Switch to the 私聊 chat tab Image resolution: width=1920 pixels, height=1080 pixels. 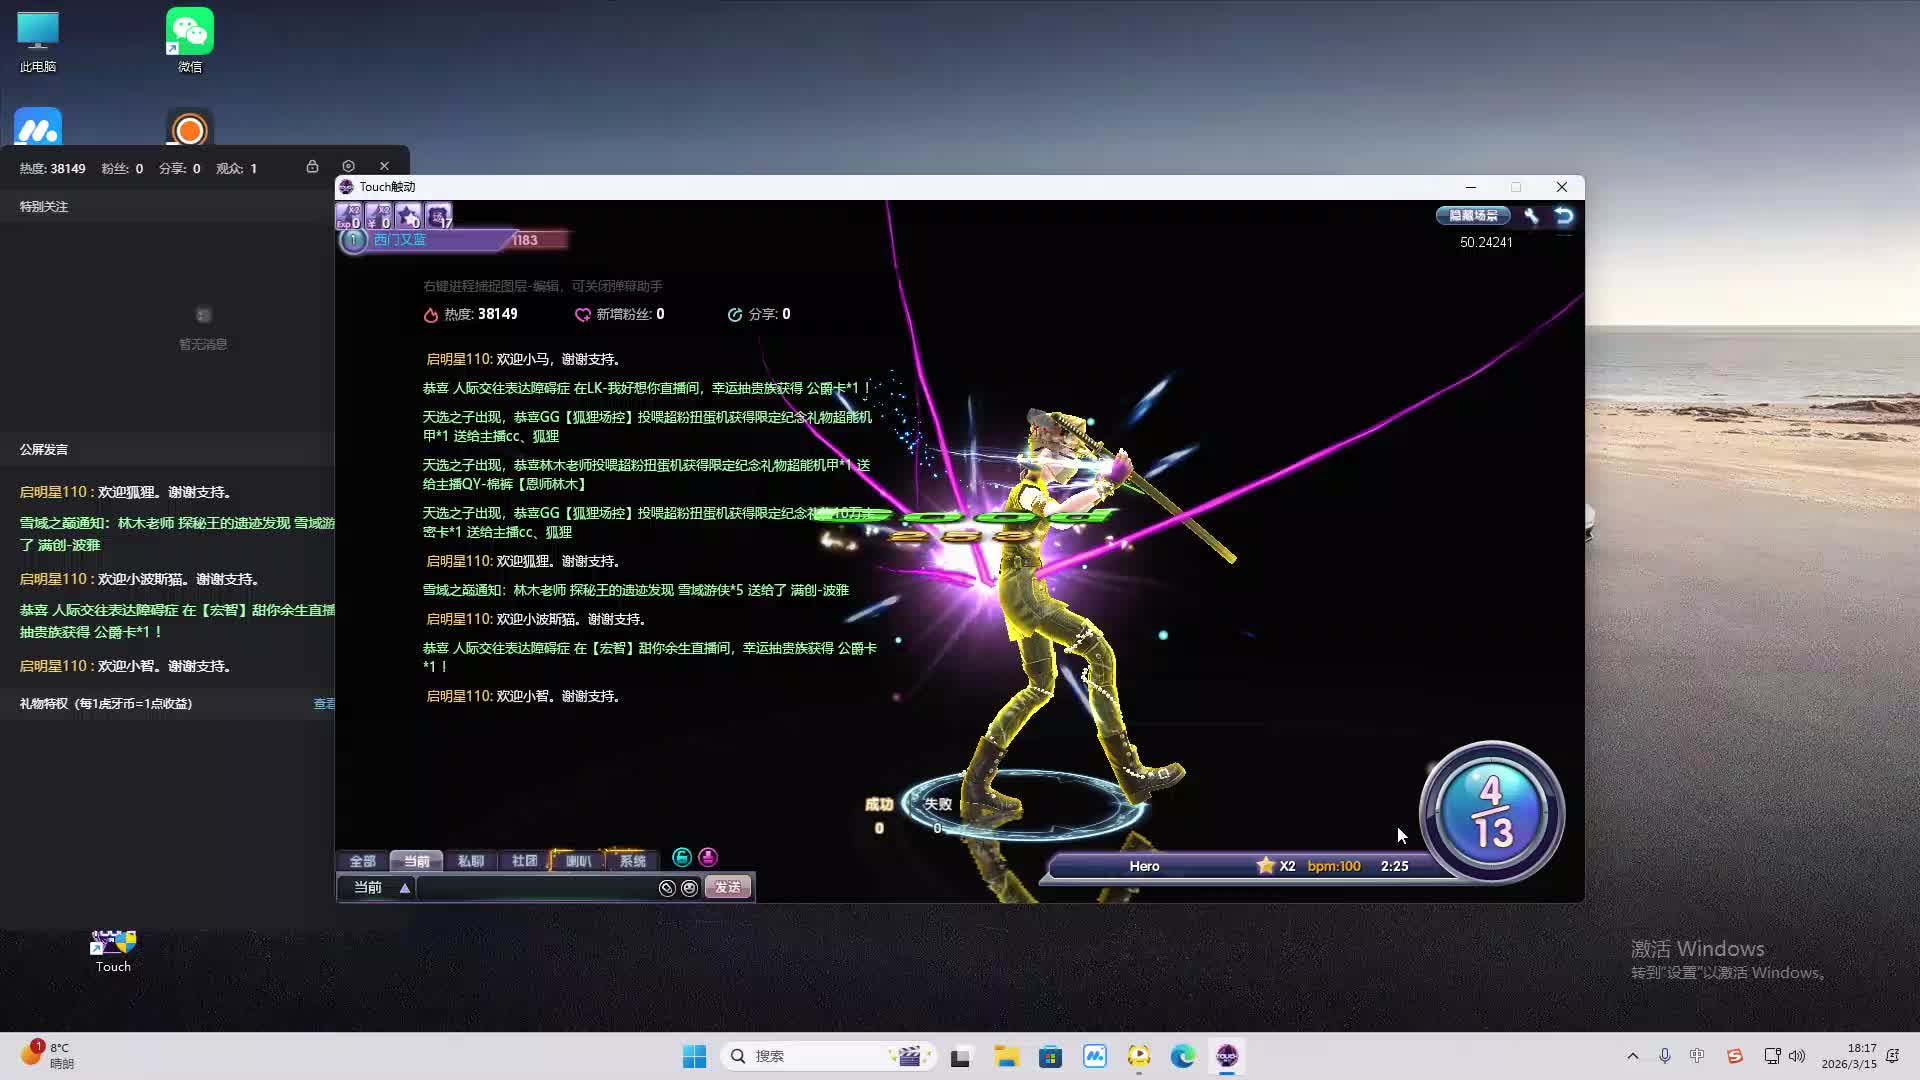[470, 861]
